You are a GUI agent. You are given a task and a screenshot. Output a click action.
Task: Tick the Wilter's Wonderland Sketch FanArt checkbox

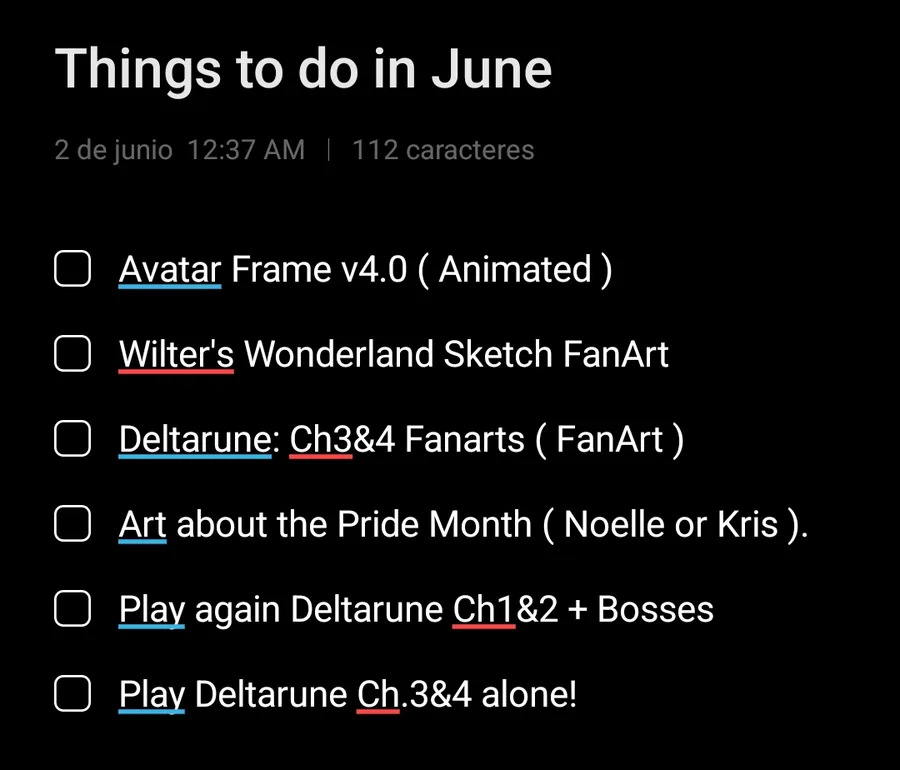(x=72, y=353)
